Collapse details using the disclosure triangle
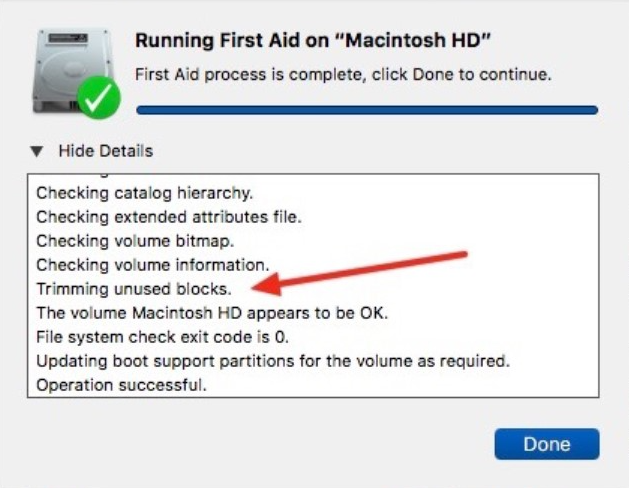The height and width of the screenshot is (488, 629). [x=37, y=151]
